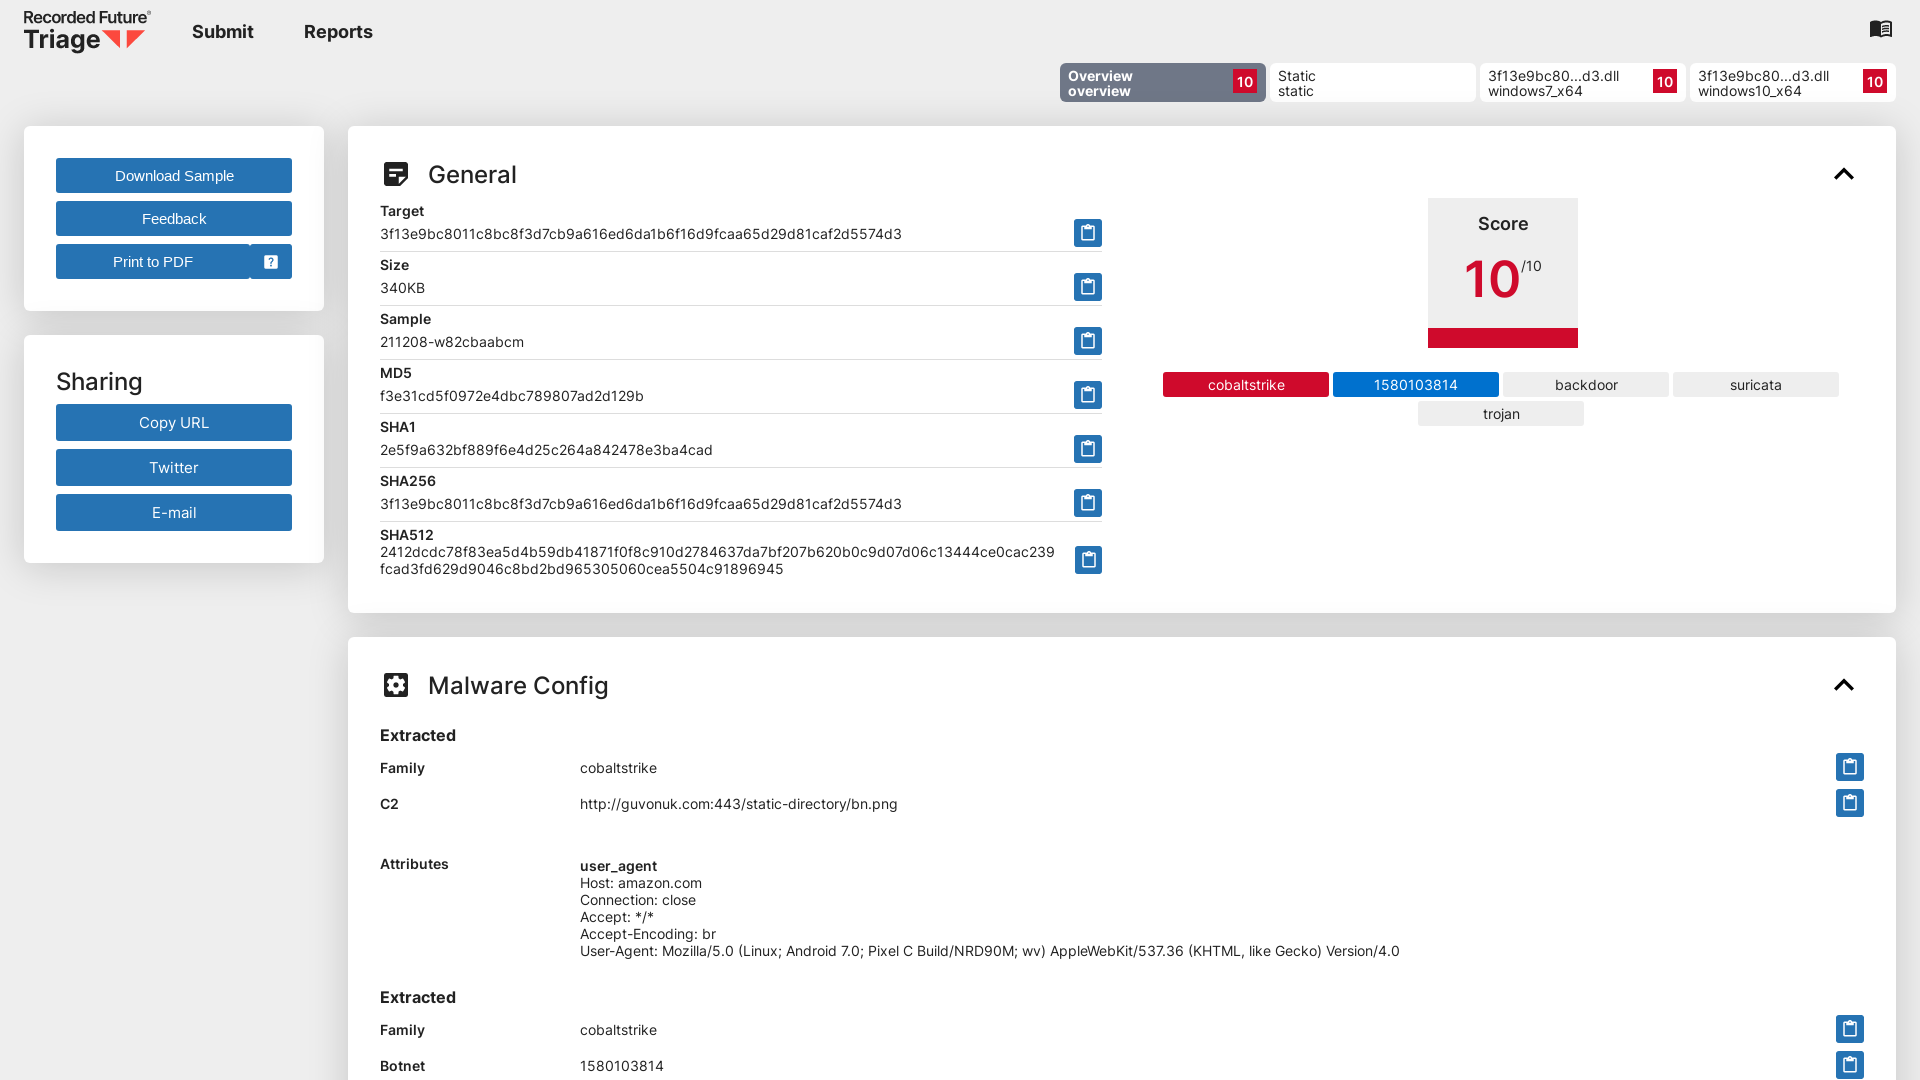Click the SHA1 value 2e5f9a632bf889f6e4d25c264a842478e3ba4cad
Viewport: 1920px width, 1080px height.
[546, 450]
